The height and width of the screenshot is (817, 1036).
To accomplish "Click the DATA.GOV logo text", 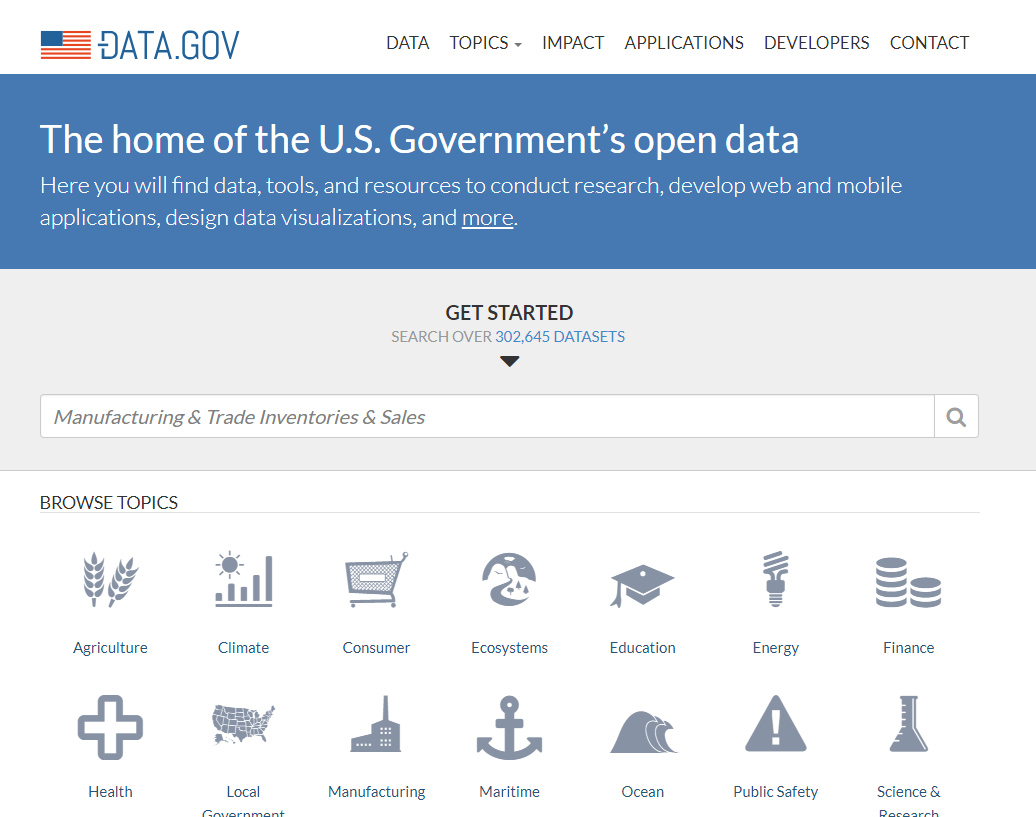I will point(169,45).
